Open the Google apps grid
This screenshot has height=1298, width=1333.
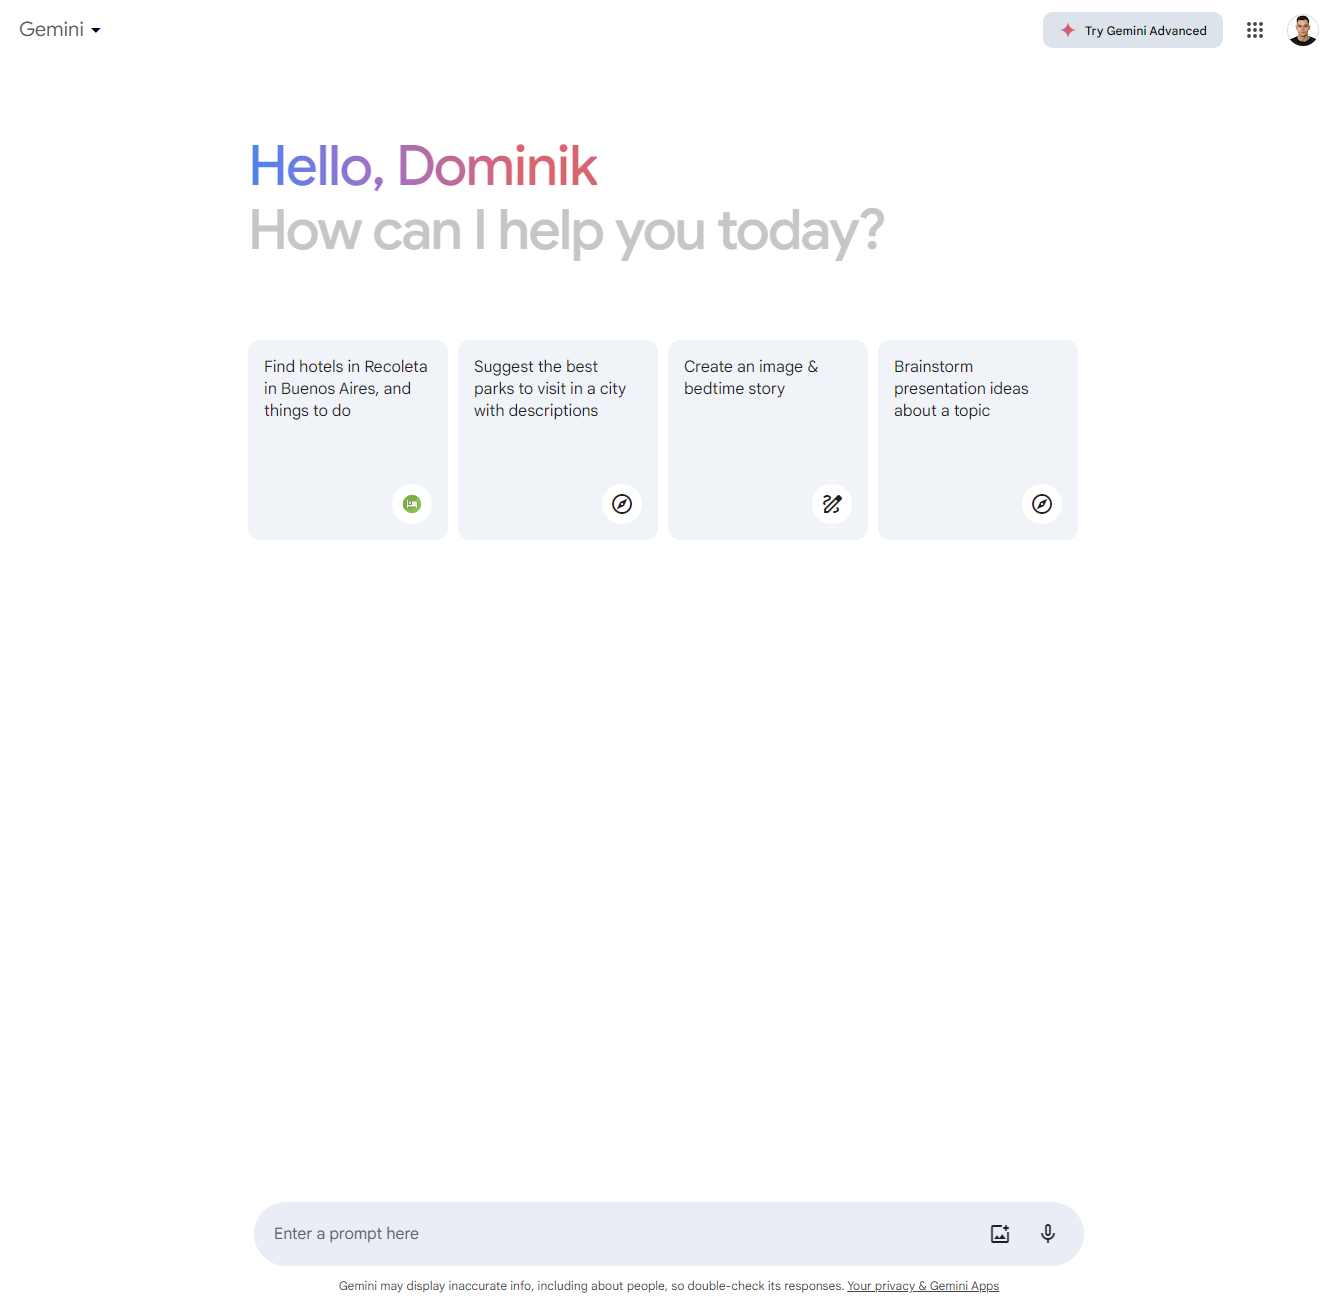tap(1254, 31)
